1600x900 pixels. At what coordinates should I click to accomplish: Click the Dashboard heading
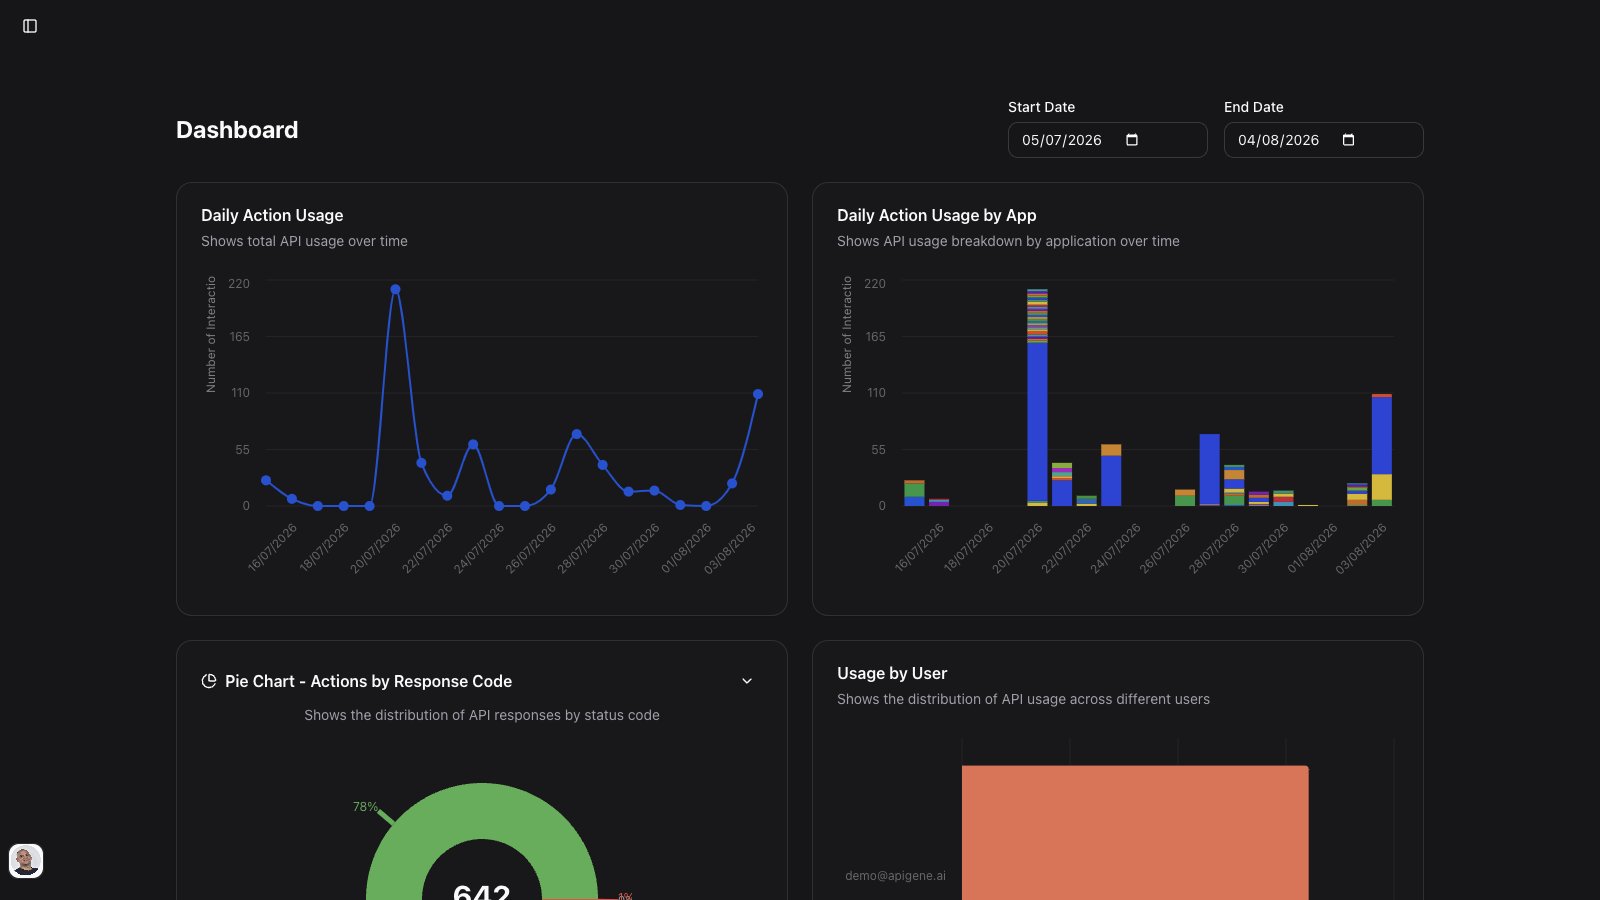pyautogui.click(x=237, y=130)
